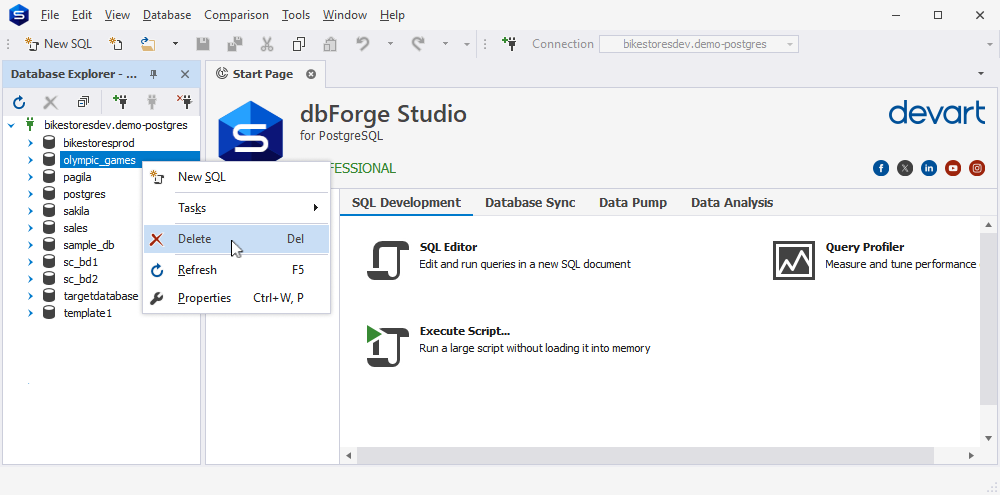The width and height of the screenshot is (1000, 495).
Task: Expand the pagila database node
Action: [30, 177]
